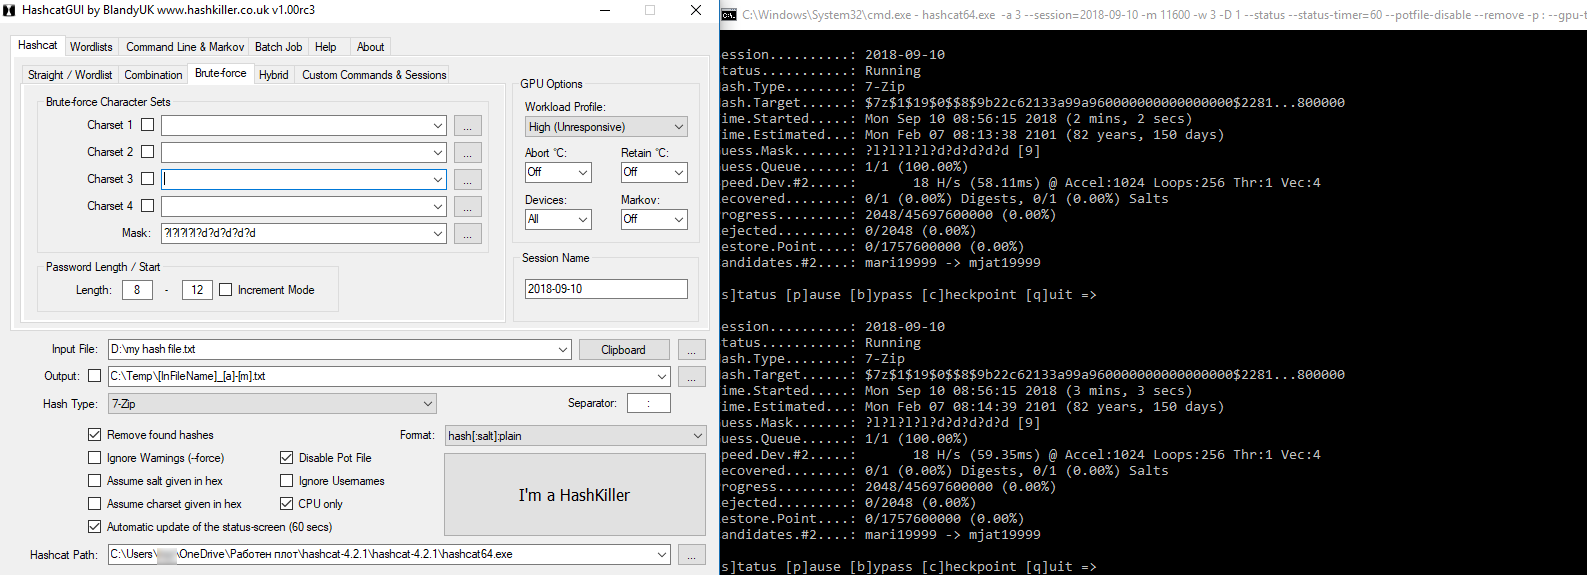Enable the Output file checkbox

click(95, 376)
